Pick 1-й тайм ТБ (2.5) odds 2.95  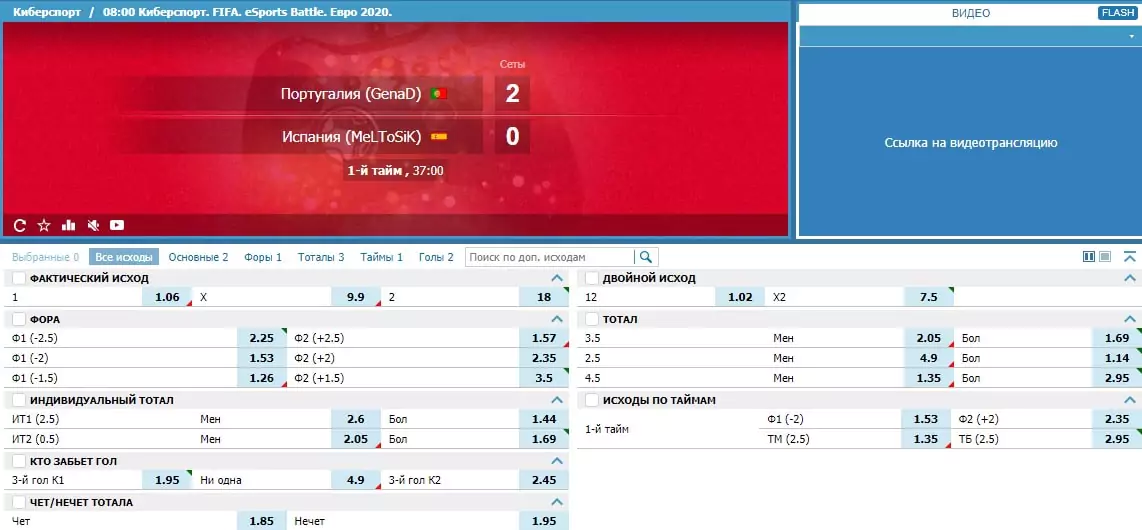pos(1117,439)
